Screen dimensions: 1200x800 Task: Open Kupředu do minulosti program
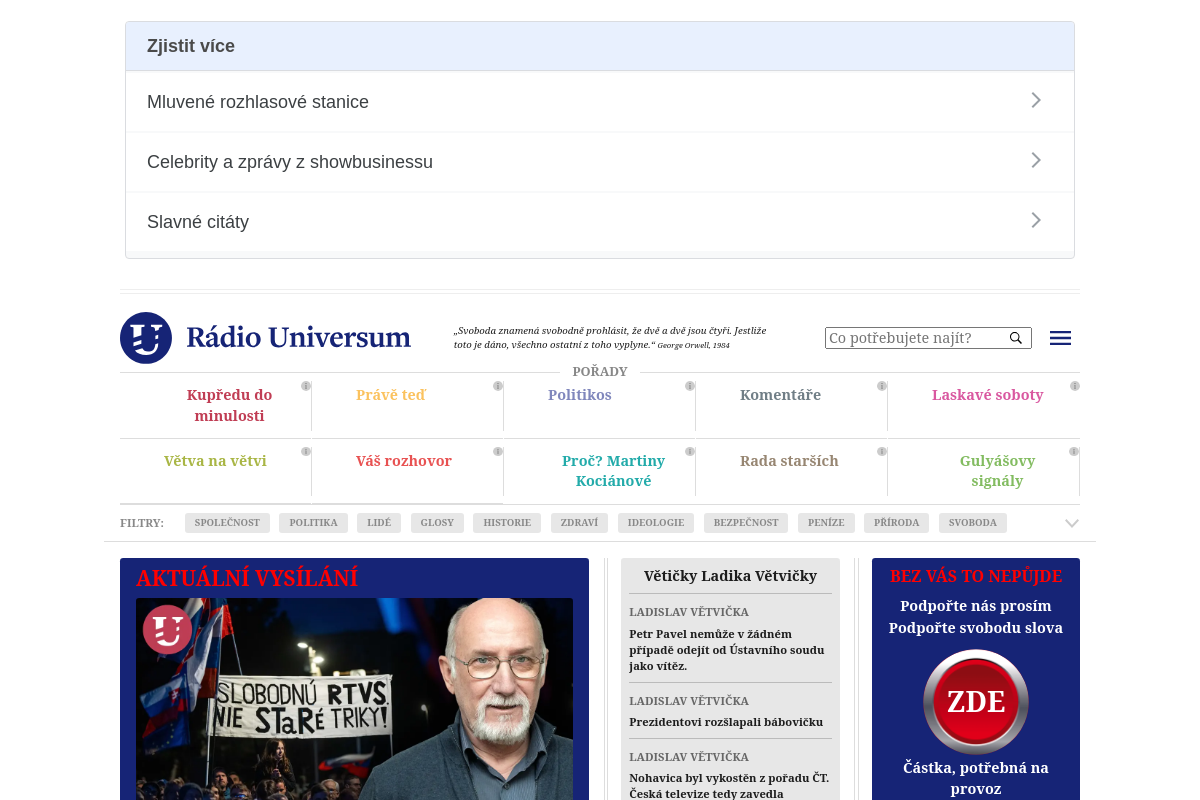229,405
